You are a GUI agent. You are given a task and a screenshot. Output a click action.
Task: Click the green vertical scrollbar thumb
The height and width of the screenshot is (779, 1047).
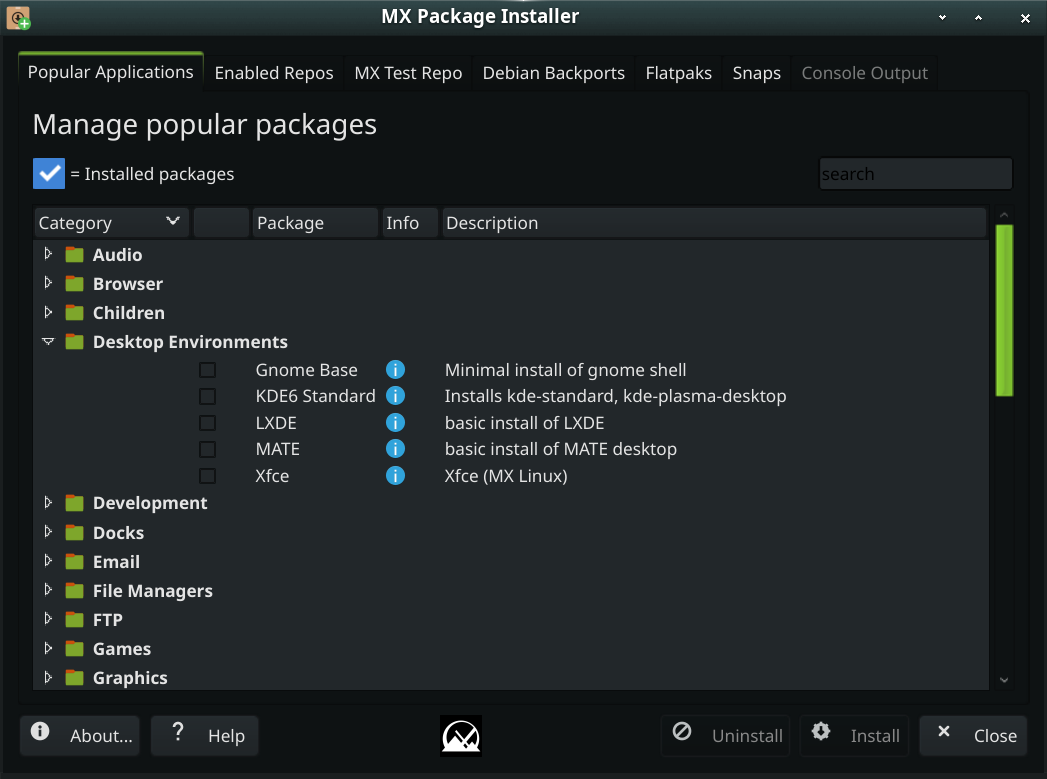(1004, 310)
